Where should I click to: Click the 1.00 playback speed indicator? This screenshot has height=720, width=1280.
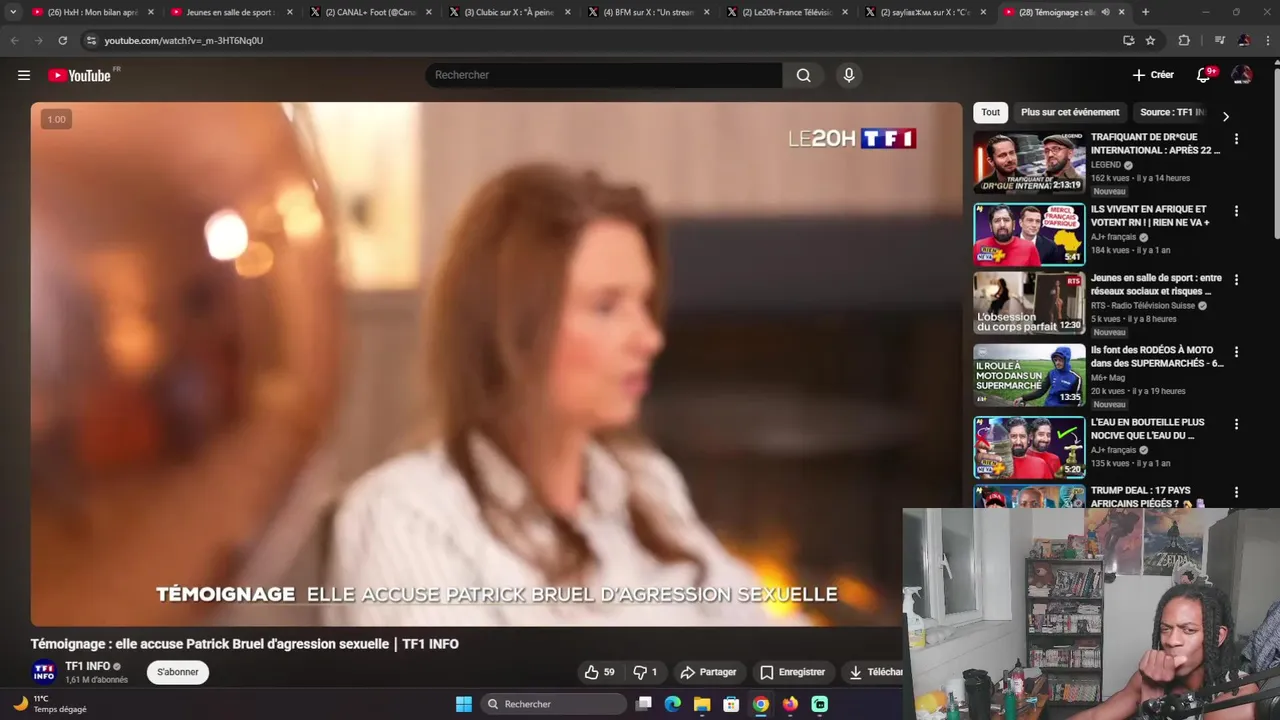57,119
